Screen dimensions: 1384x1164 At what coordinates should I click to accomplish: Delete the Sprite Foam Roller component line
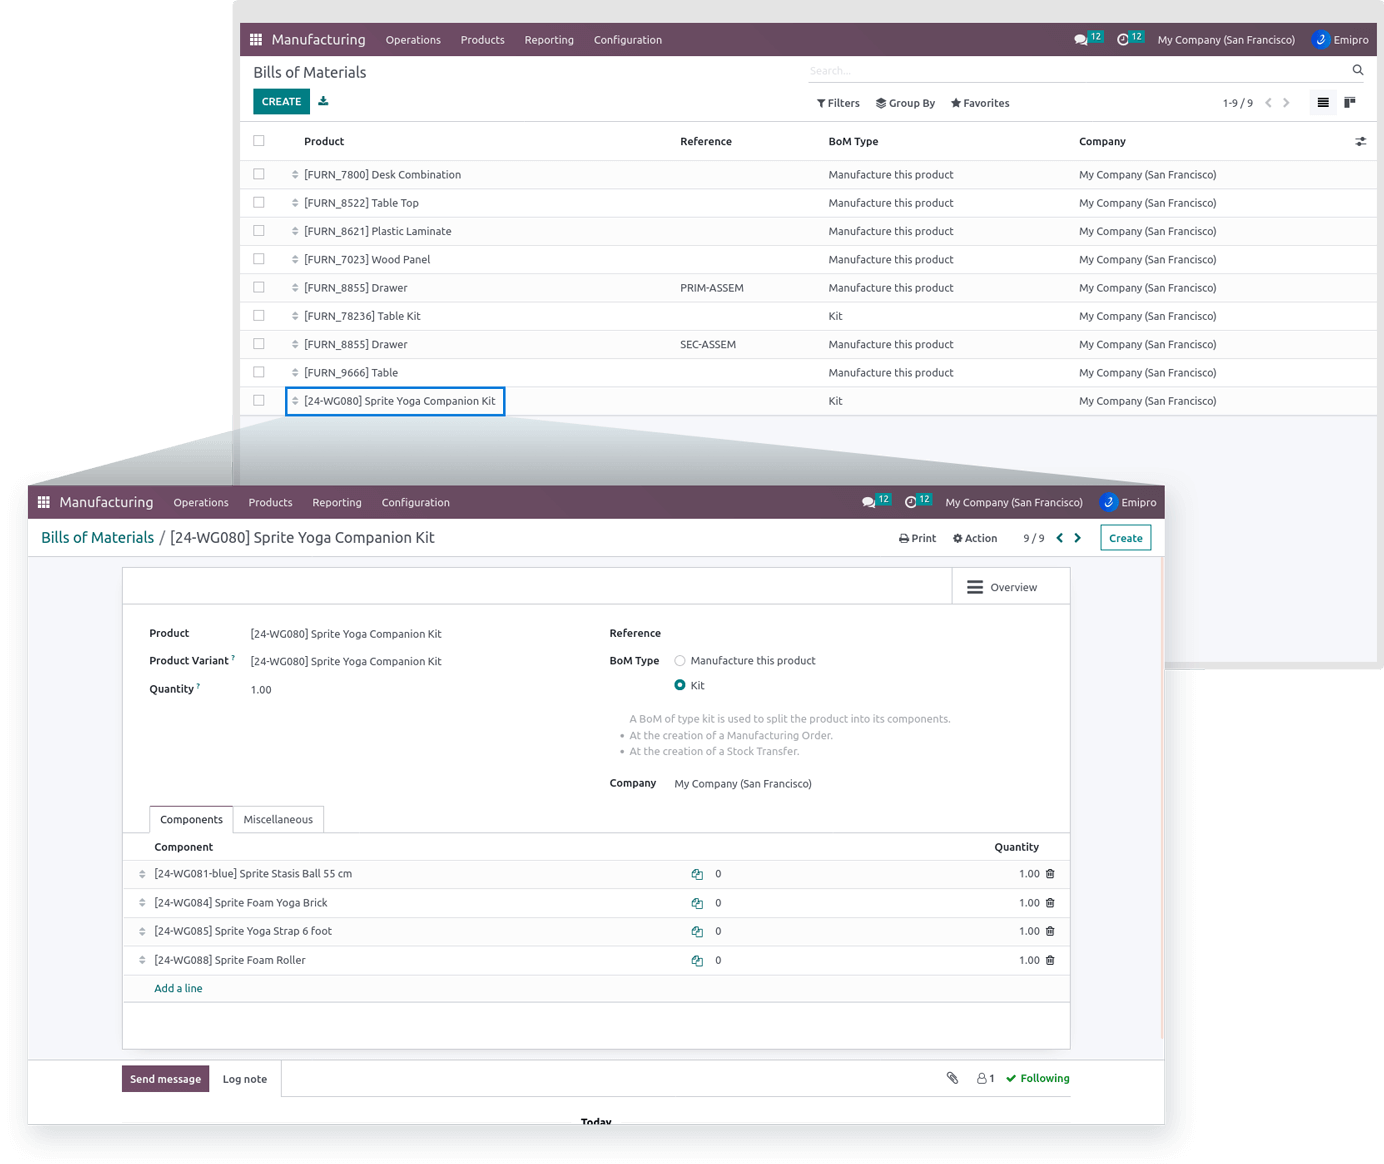point(1050,960)
